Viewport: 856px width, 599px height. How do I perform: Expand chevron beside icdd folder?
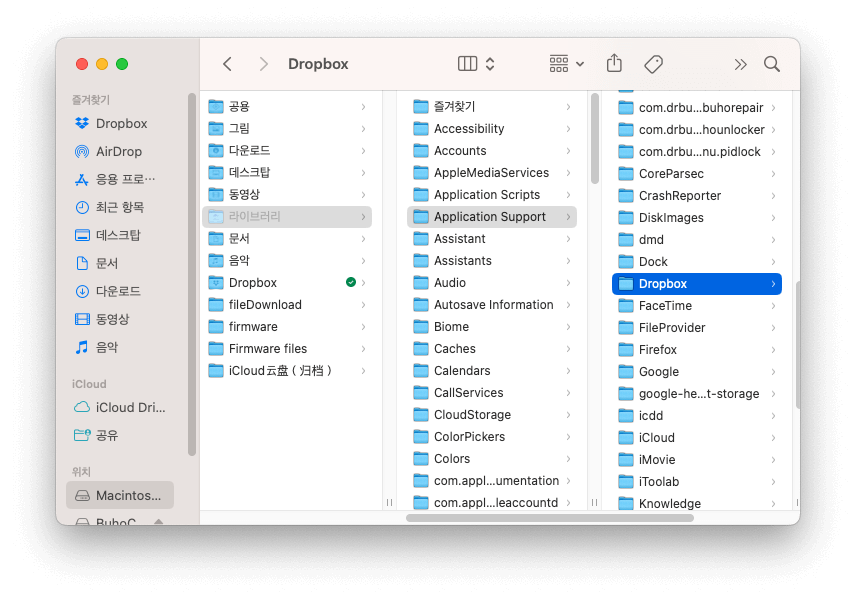[x=773, y=416]
